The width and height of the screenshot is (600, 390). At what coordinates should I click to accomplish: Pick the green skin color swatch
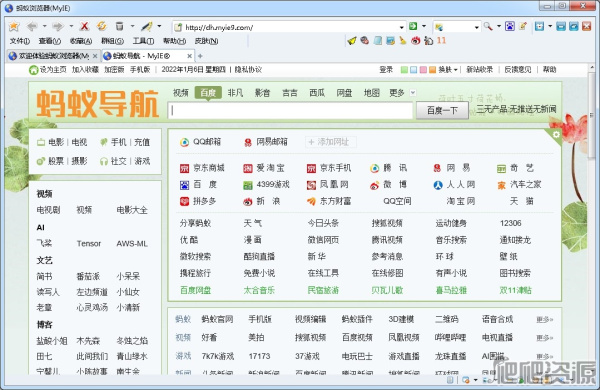[404, 70]
